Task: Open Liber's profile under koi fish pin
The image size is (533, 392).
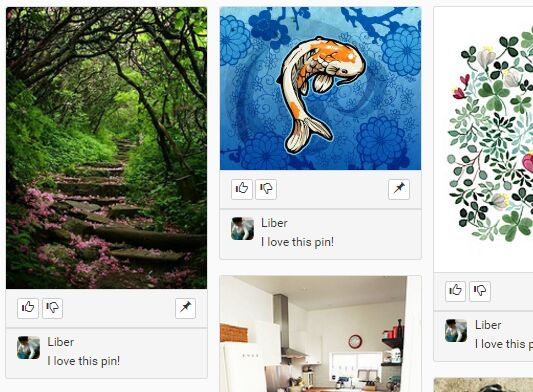Action: (274, 223)
